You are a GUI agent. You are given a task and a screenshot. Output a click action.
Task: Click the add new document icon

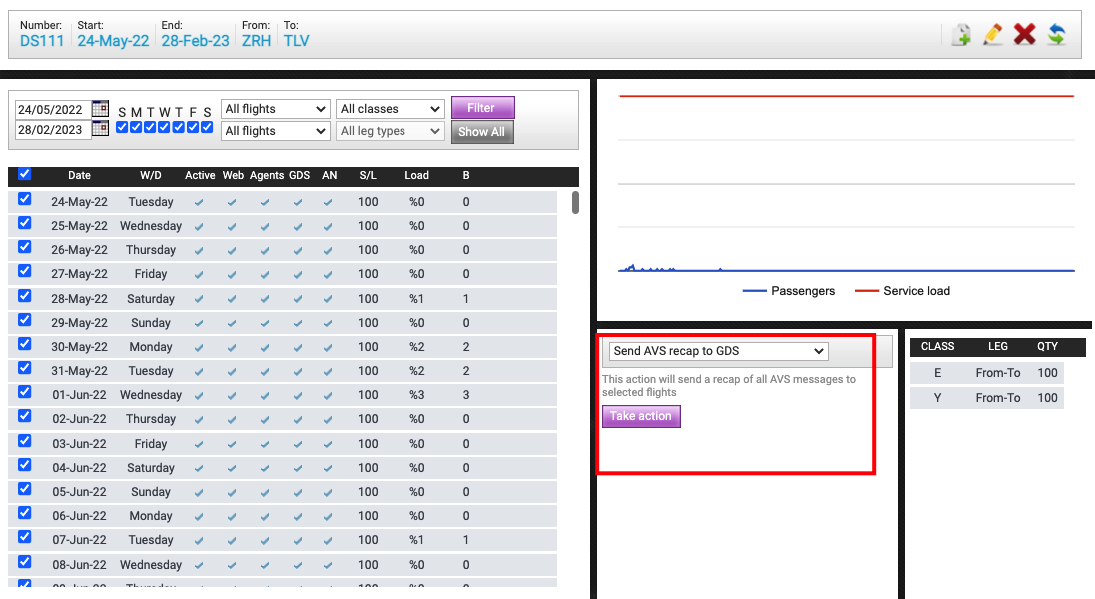(961, 34)
